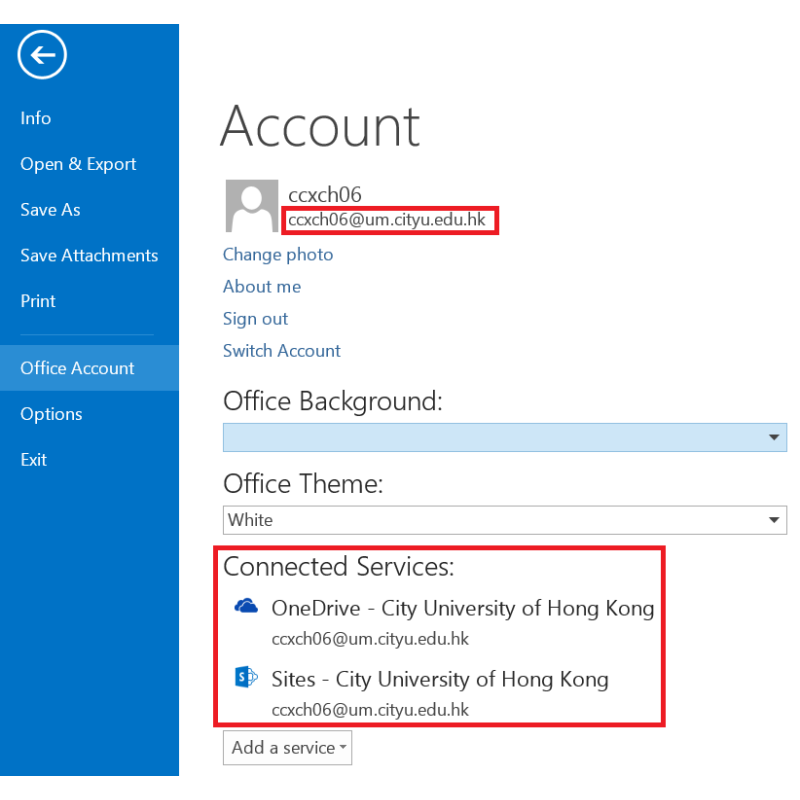Choose Save As in sidebar
Screen dimensions: 800x800
pos(50,210)
